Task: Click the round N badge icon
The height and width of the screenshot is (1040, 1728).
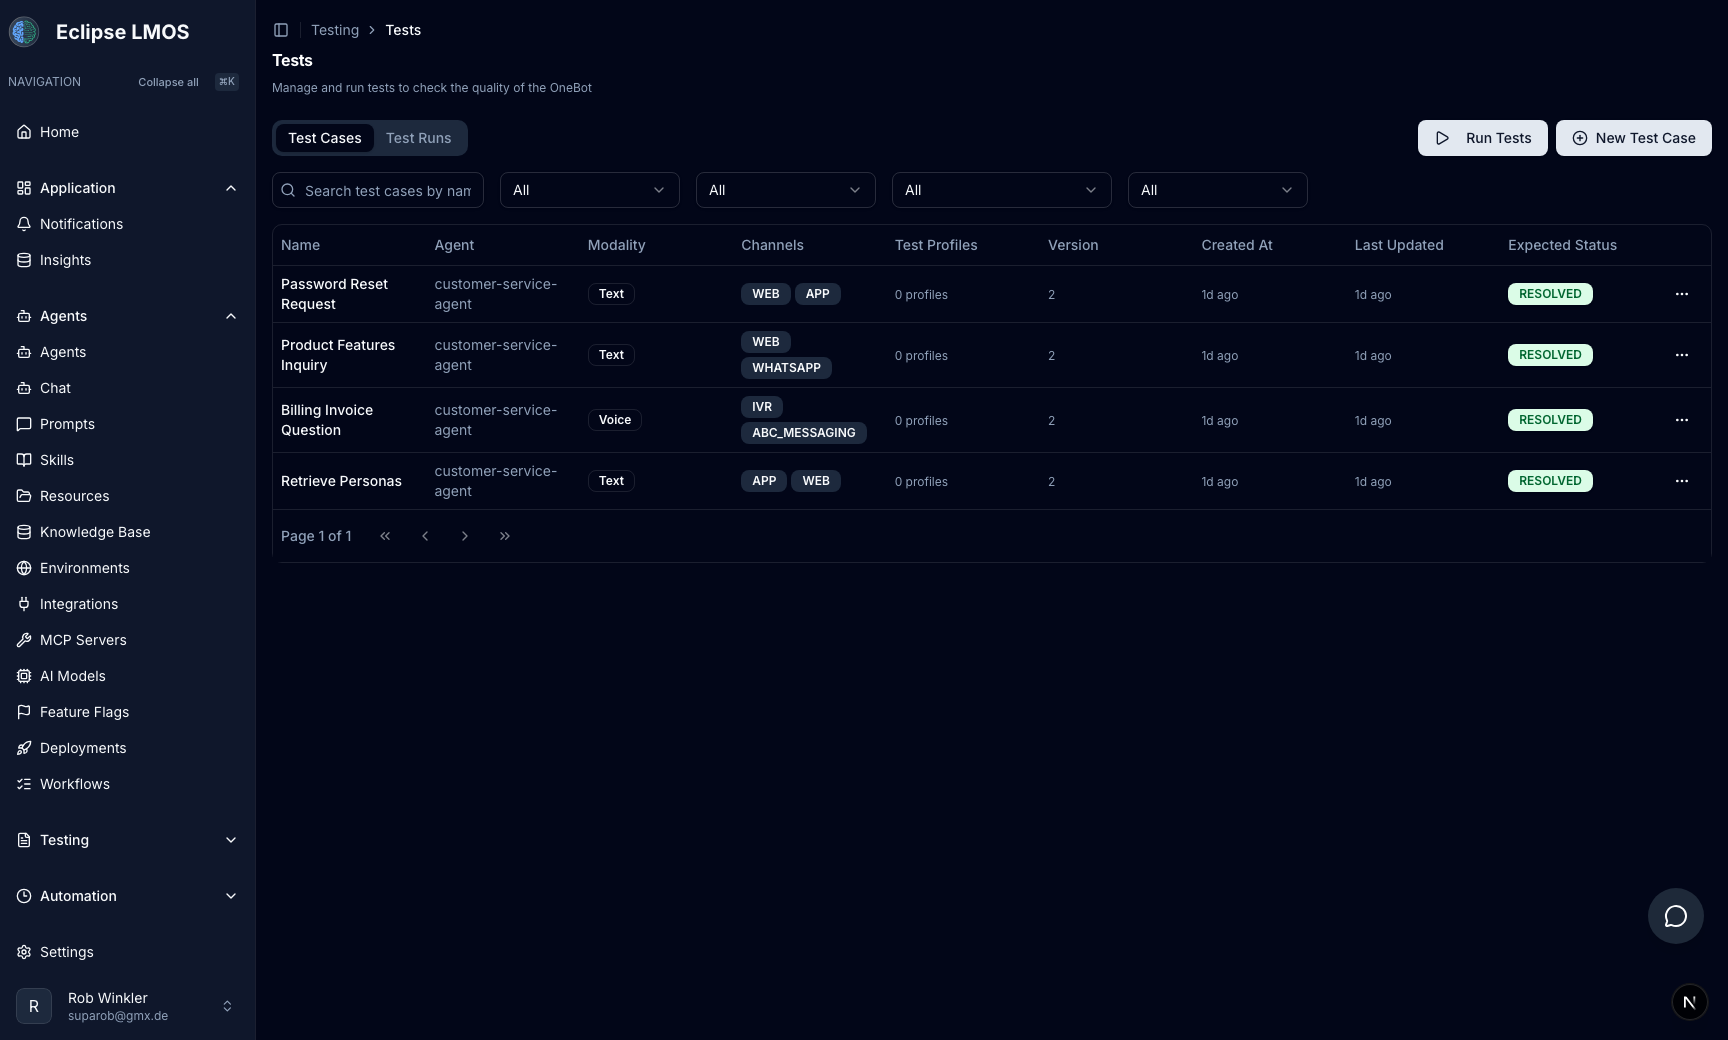Action: pos(1690,1002)
